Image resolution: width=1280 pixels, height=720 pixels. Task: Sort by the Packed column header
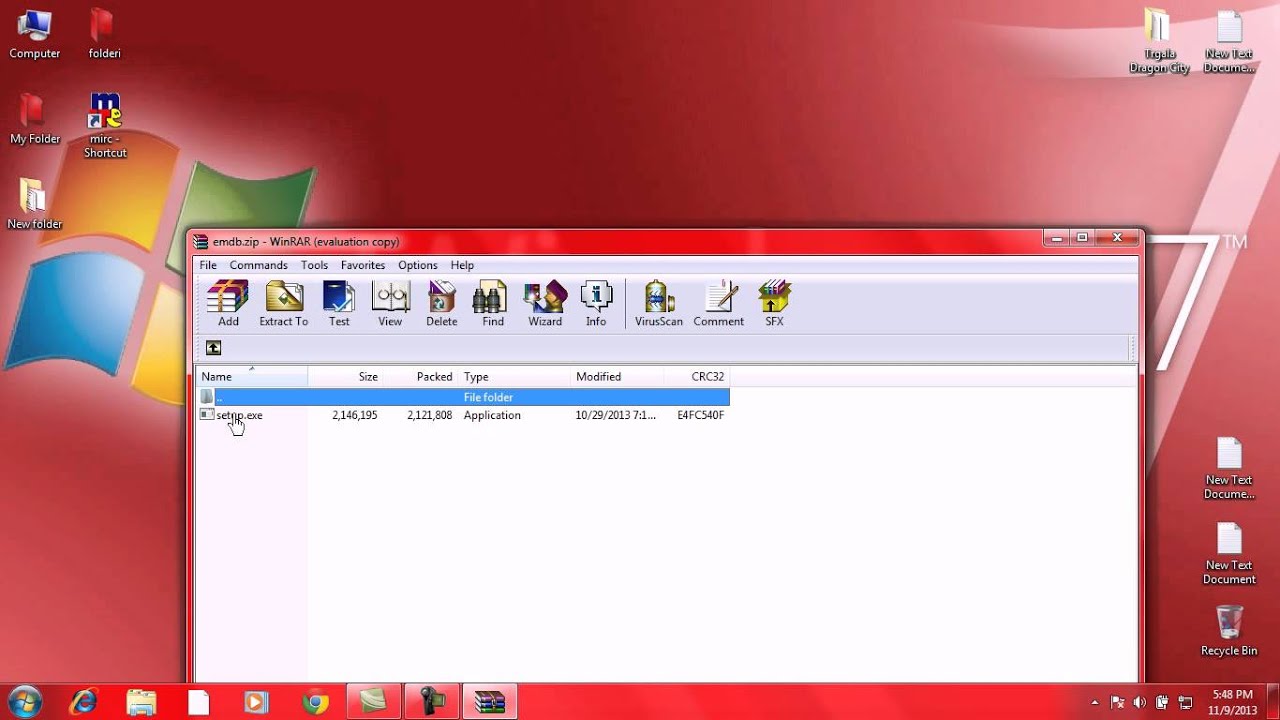pos(421,377)
